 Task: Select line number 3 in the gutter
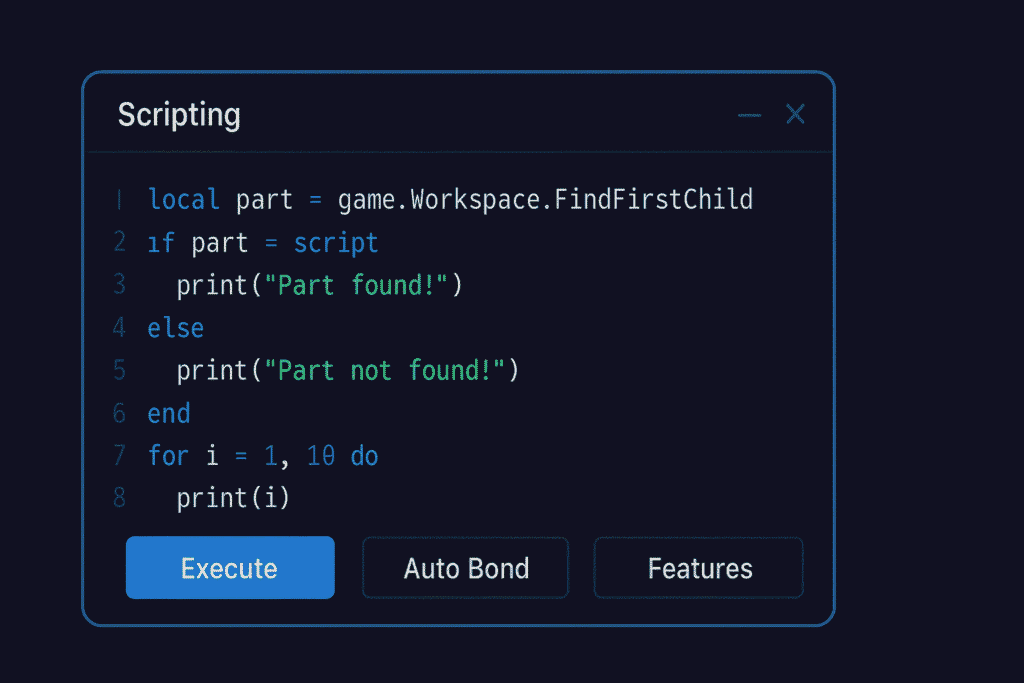tap(120, 285)
